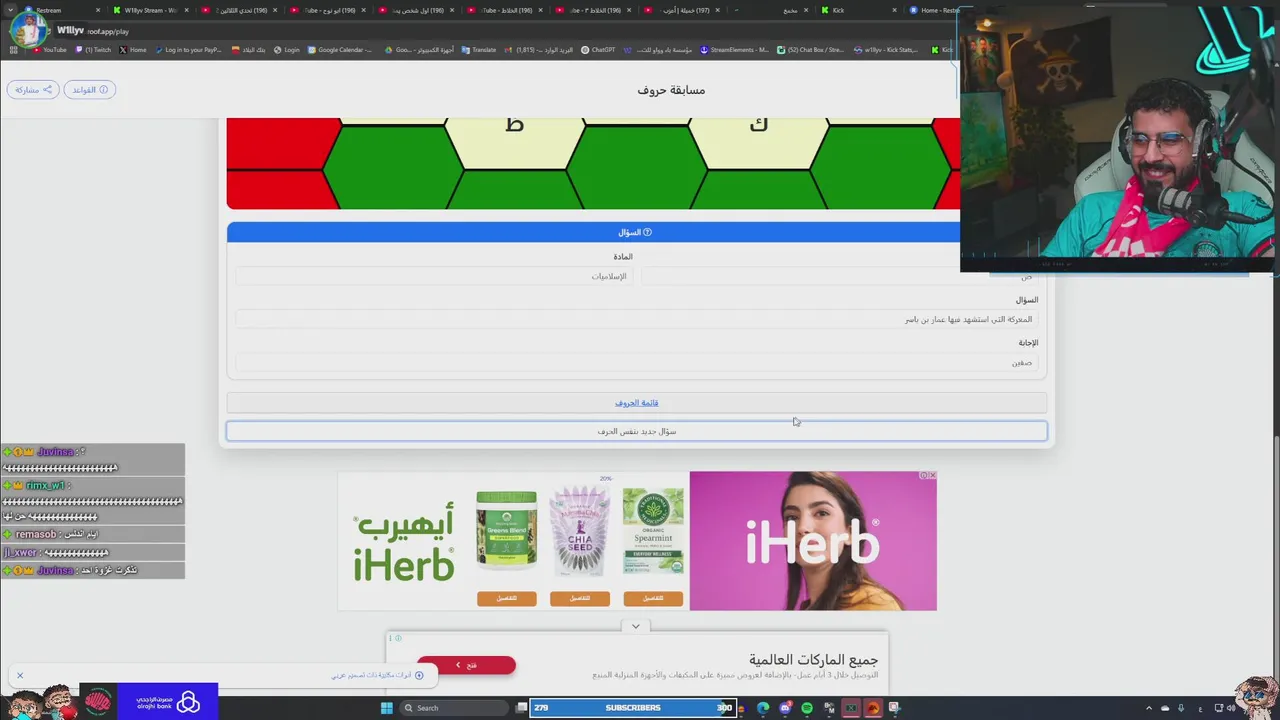Open the ad info icon on bottom banner
1280x720 pixels.
396,638
